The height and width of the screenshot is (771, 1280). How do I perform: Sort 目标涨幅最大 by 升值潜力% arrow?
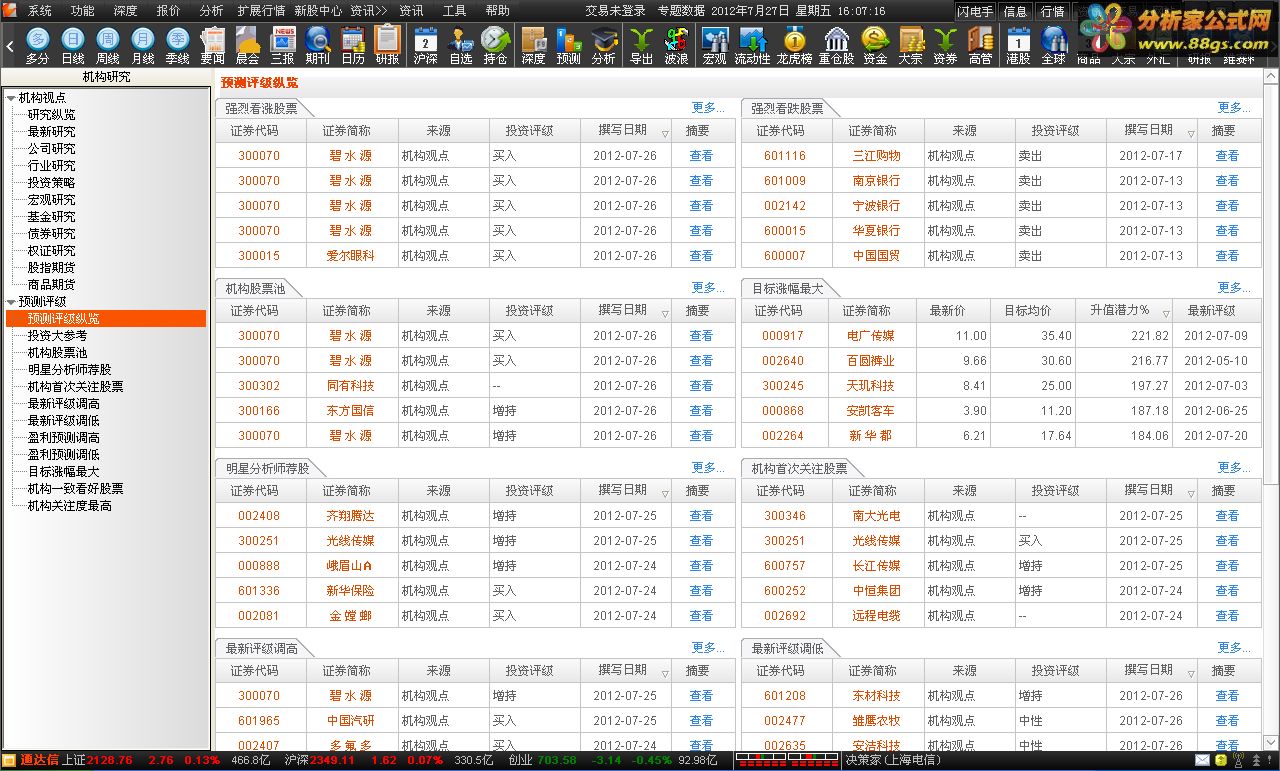point(1165,314)
